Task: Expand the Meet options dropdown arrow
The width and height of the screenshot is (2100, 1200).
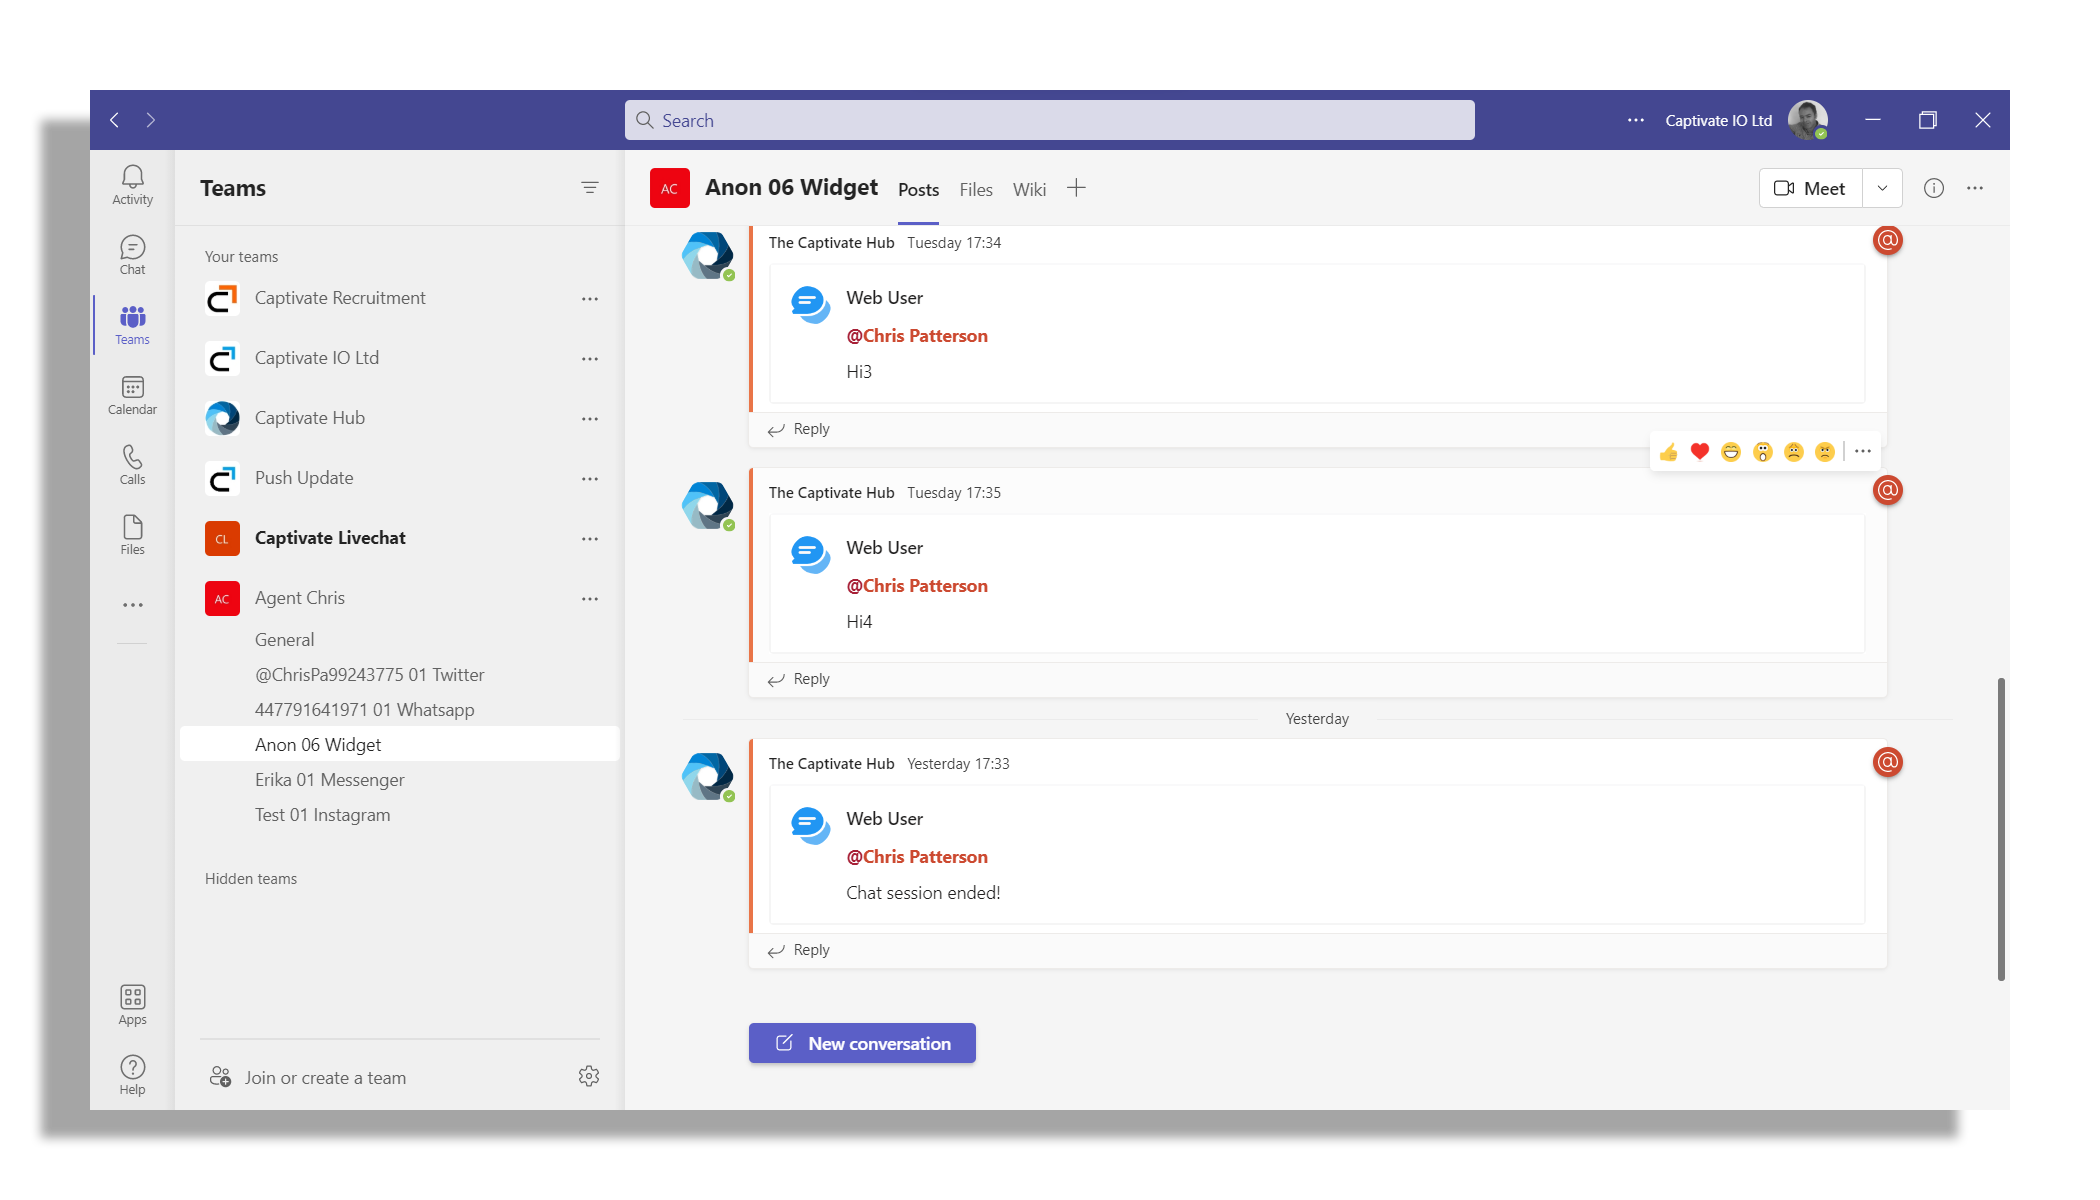Action: click(1882, 188)
